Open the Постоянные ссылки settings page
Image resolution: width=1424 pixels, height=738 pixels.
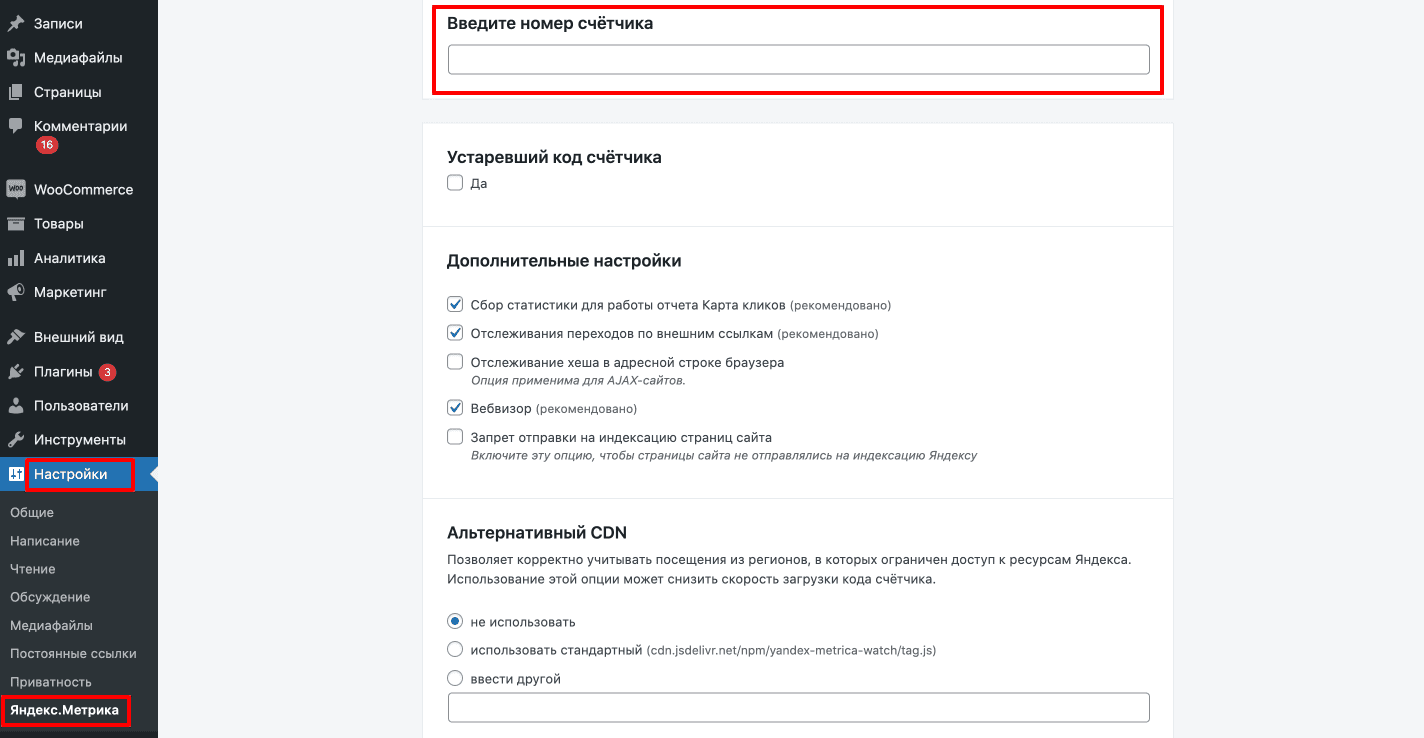[73, 654]
